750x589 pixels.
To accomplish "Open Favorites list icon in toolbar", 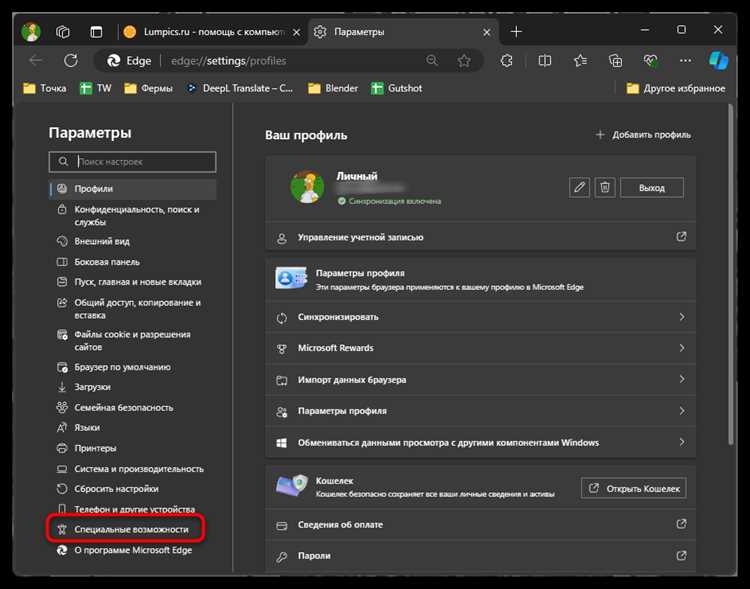I will click(580, 61).
